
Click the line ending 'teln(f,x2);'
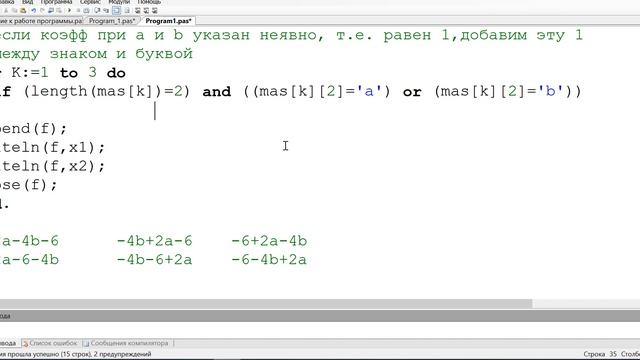point(53,166)
